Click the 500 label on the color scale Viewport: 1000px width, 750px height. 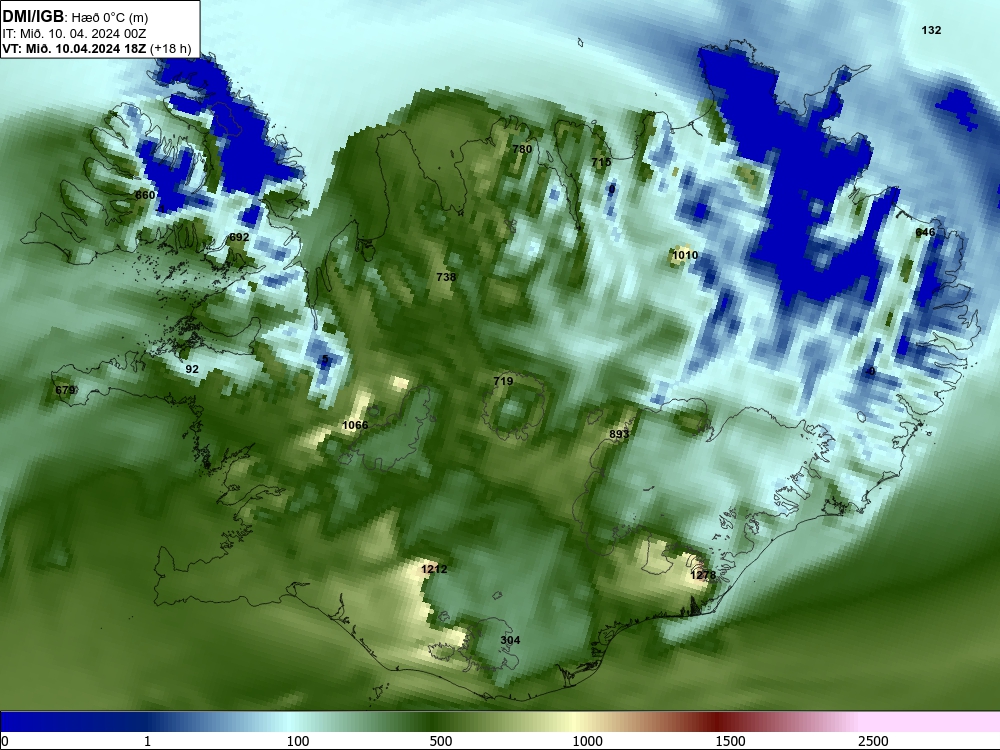tap(441, 741)
